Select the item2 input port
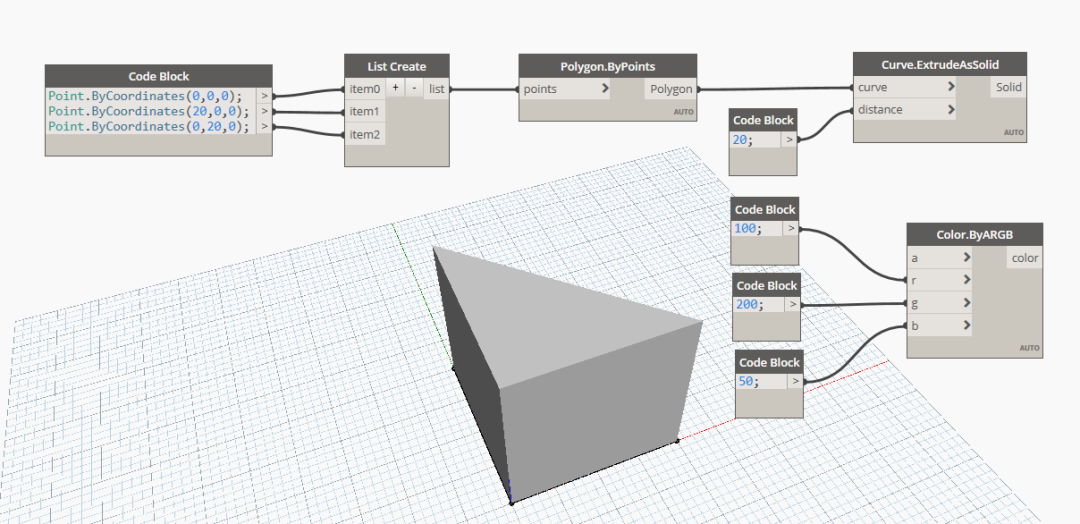 pos(365,134)
